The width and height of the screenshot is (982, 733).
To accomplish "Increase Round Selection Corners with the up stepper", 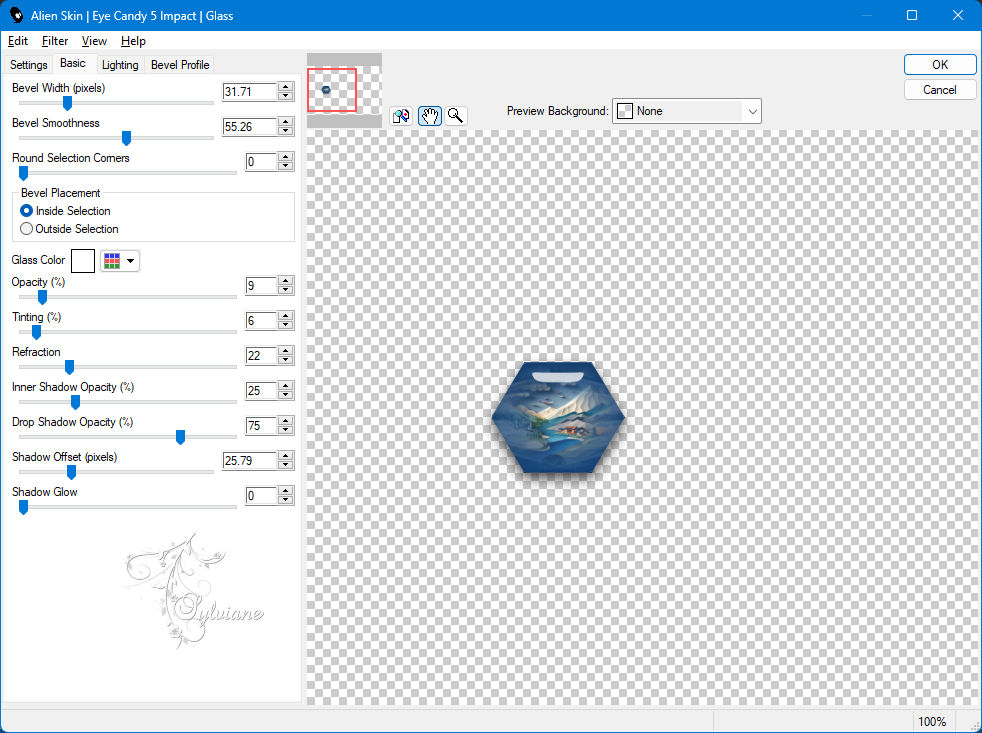I will [x=286, y=157].
